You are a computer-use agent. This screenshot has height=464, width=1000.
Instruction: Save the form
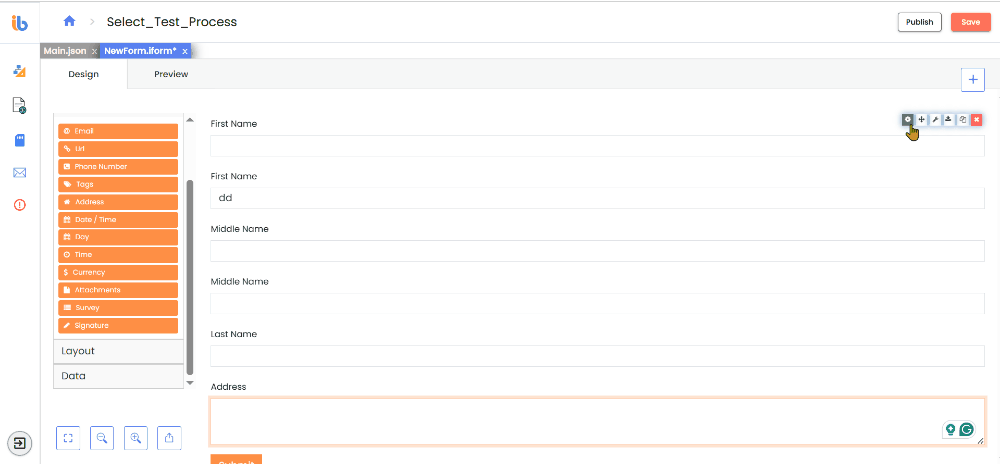pyautogui.click(x=971, y=22)
